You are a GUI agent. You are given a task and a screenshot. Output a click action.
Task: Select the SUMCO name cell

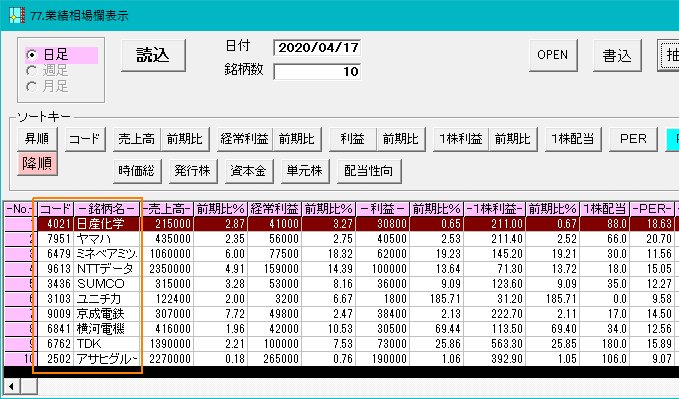point(107,284)
